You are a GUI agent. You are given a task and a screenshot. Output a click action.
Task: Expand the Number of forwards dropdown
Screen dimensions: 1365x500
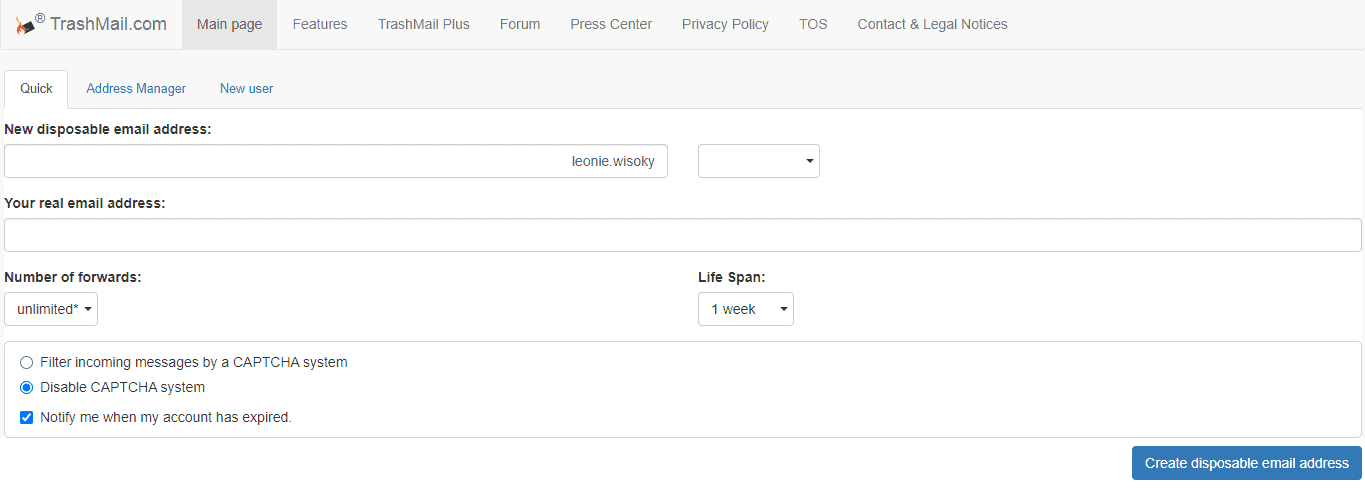pyautogui.click(x=51, y=309)
